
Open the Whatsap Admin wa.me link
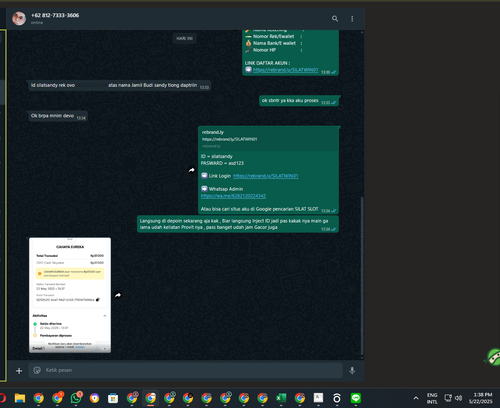tap(233, 196)
